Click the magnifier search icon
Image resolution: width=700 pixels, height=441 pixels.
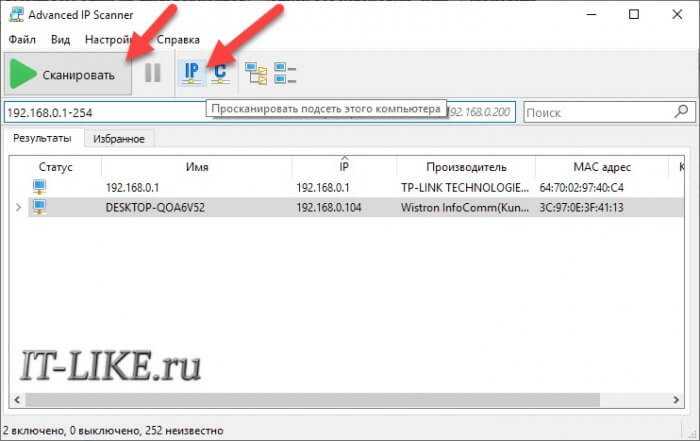click(x=682, y=111)
